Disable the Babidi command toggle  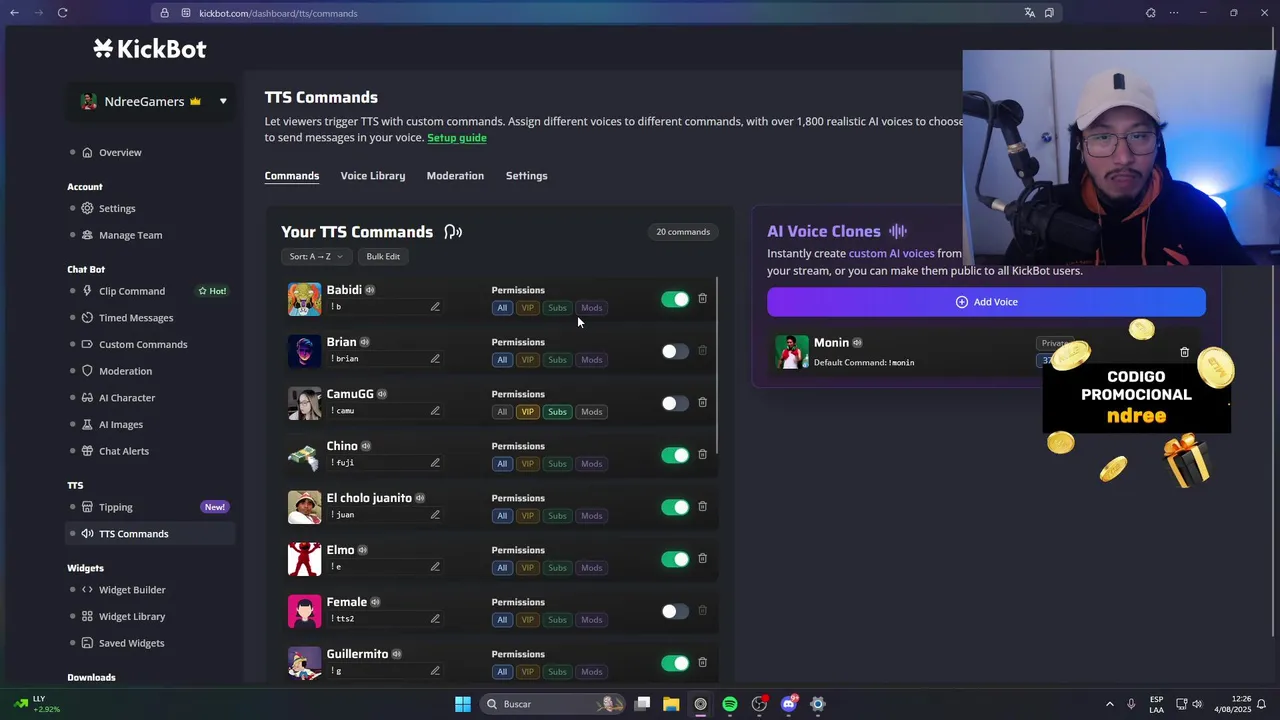pyautogui.click(x=675, y=299)
